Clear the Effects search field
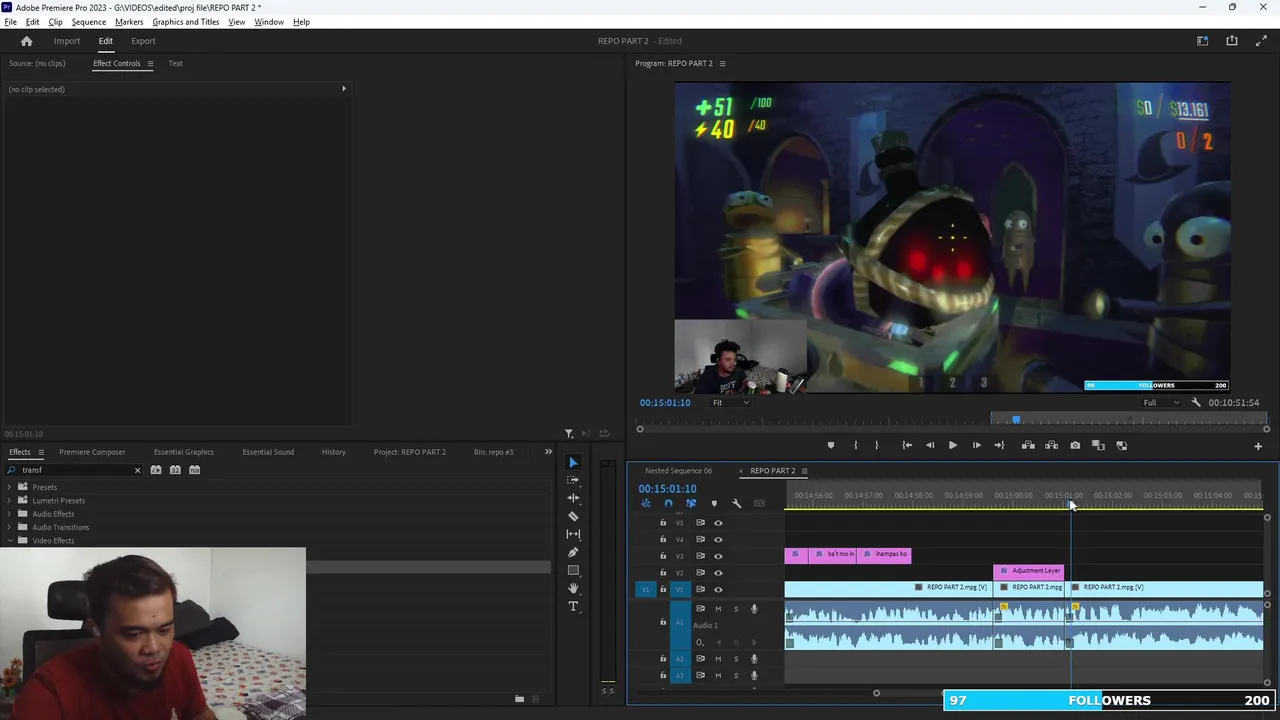The image size is (1280, 720). (x=137, y=470)
